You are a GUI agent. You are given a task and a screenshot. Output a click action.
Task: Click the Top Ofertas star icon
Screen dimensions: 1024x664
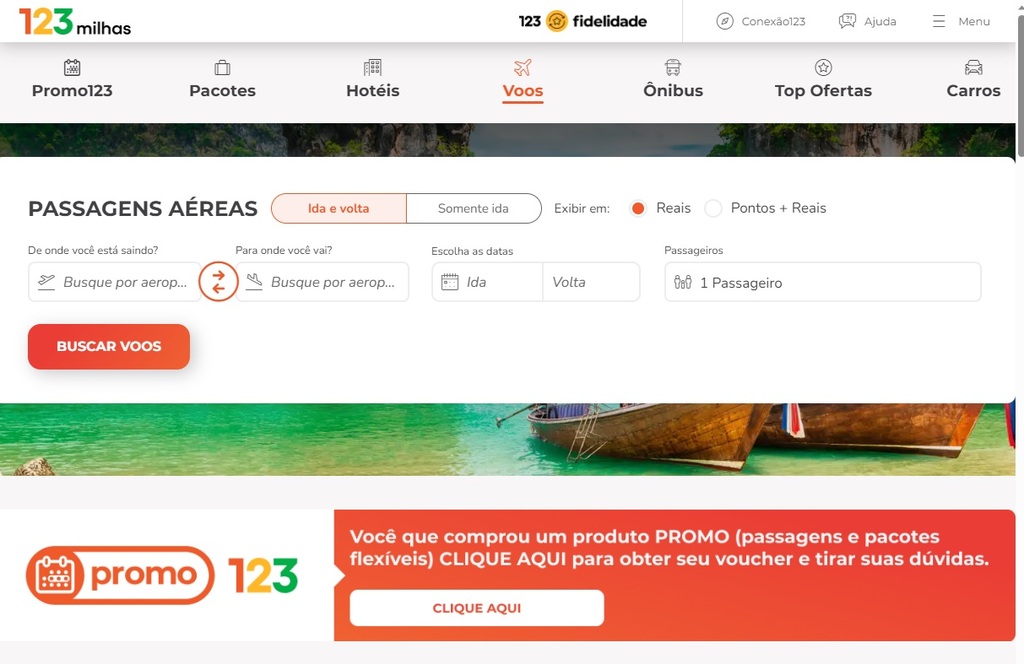click(823, 67)
